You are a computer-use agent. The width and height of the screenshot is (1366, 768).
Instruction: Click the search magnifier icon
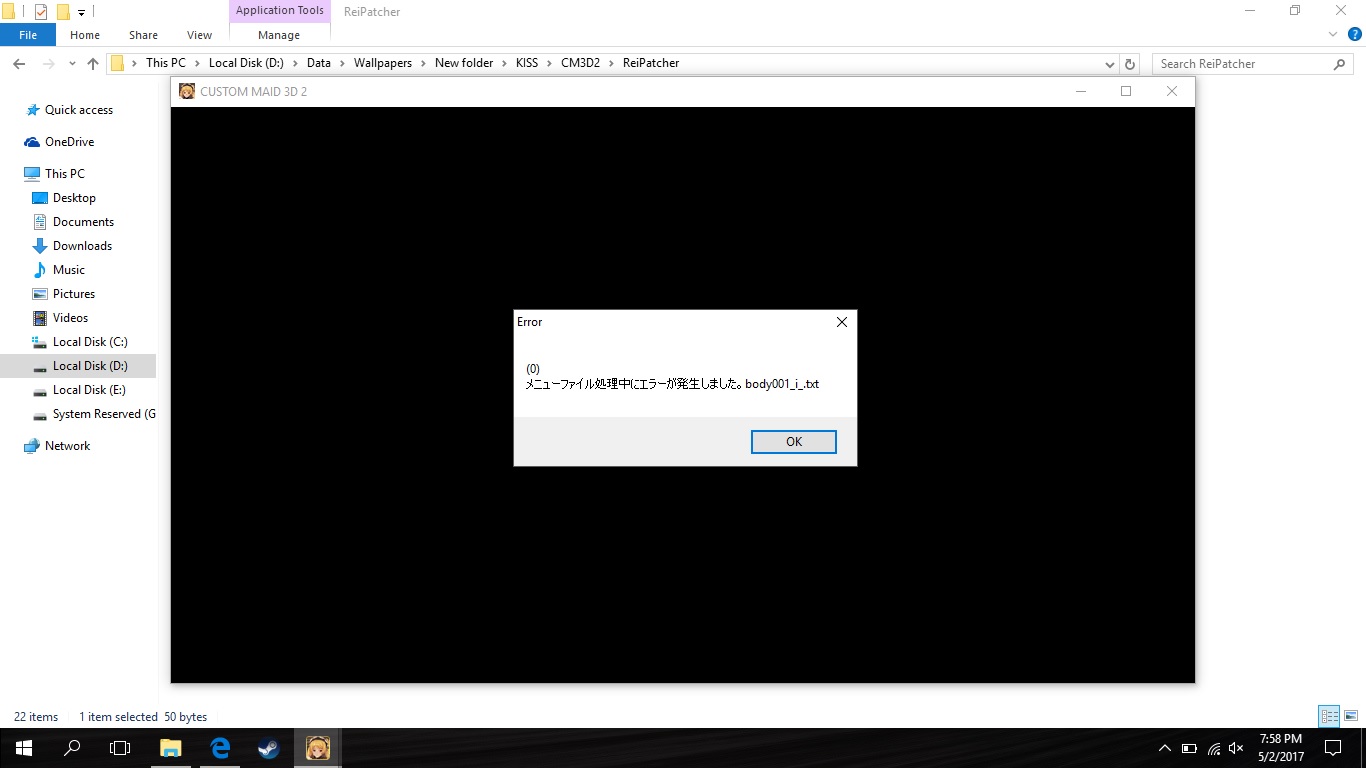click(x=1340, y=64)
